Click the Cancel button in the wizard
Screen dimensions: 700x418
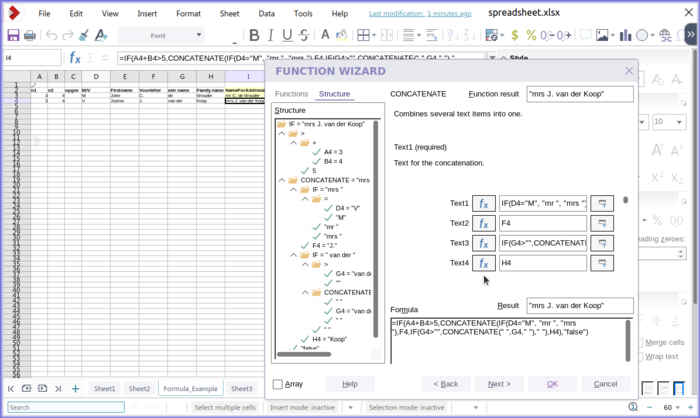[605, 384]
